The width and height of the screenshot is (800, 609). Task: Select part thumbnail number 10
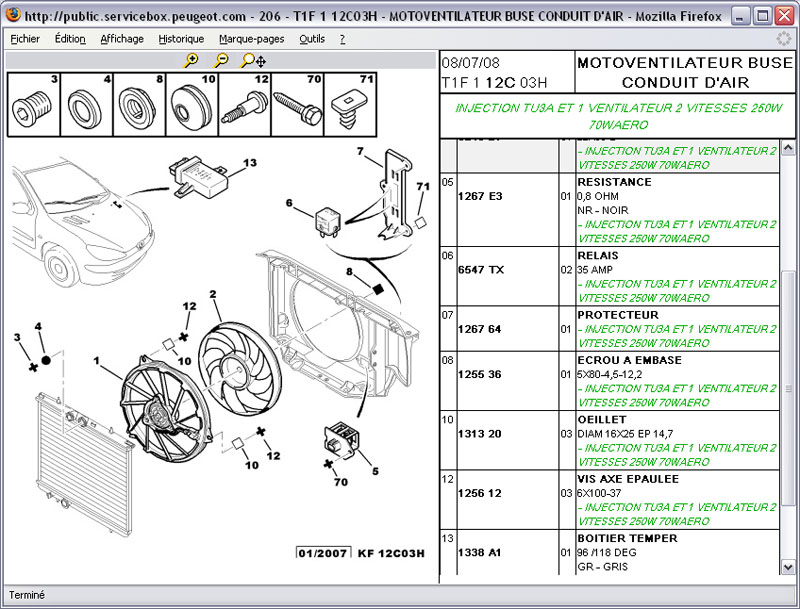[x=192, y=105]
